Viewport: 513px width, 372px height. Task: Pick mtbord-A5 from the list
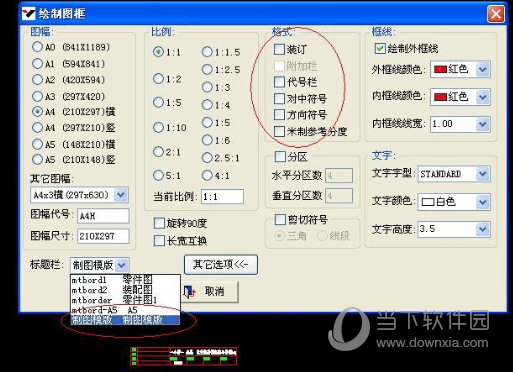[x=125, y=310]
